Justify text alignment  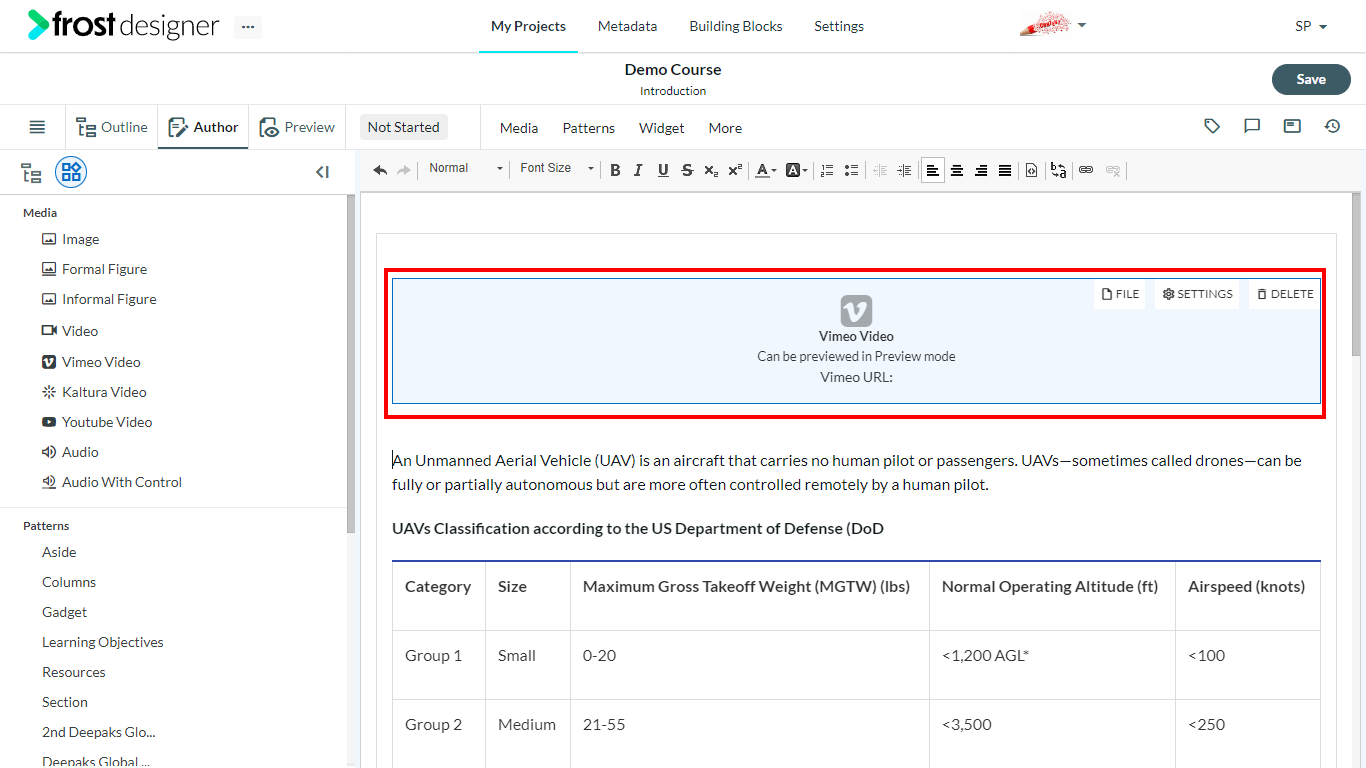tap(1005, 170)
